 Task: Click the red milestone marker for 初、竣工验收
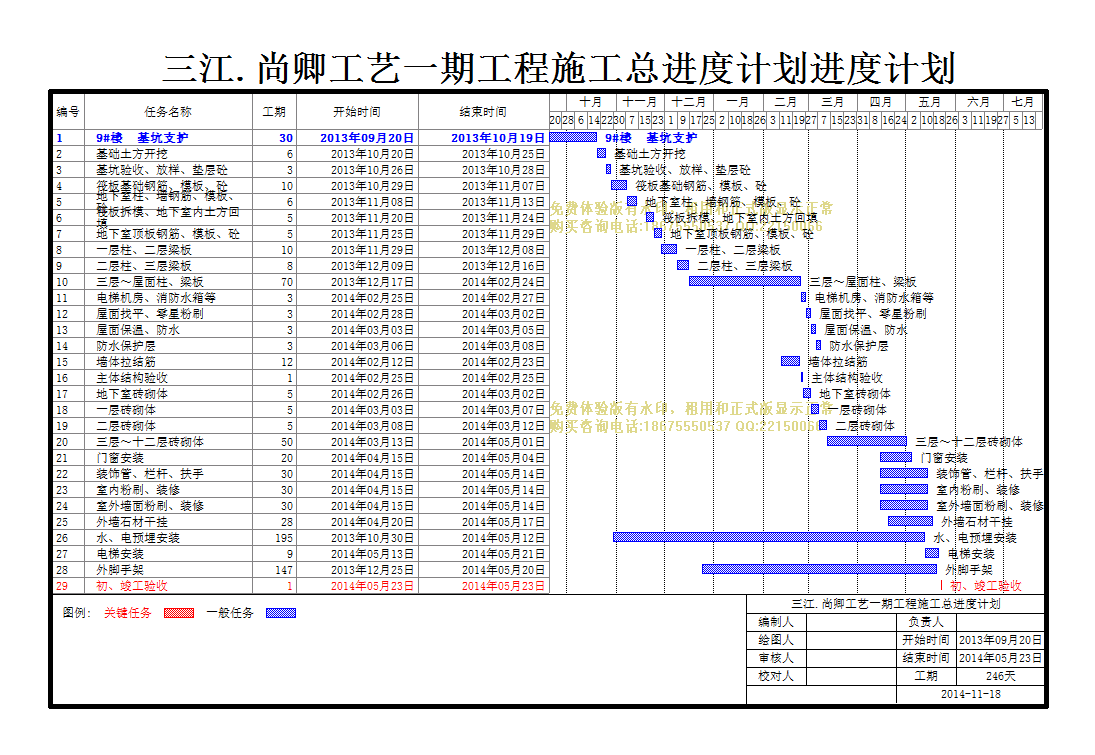point(941,585)
